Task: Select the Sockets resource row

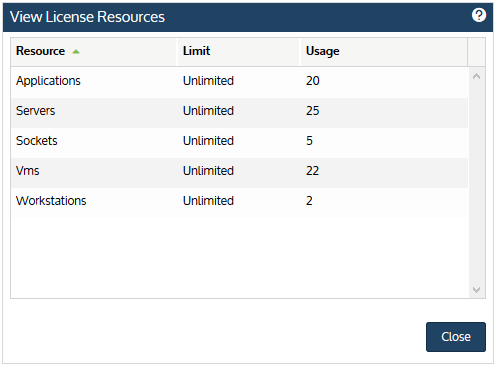Action: tap(239, 143)
